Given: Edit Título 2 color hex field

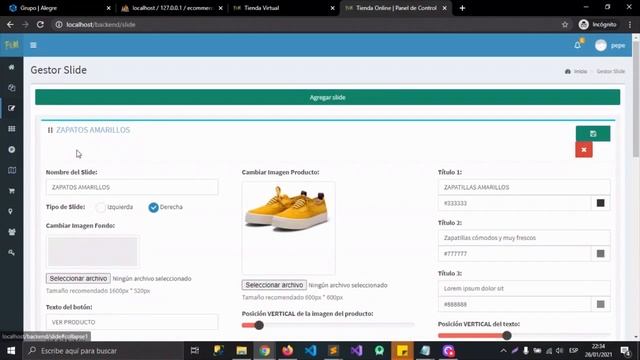Looking at the screenshot, I should [514, 253].
